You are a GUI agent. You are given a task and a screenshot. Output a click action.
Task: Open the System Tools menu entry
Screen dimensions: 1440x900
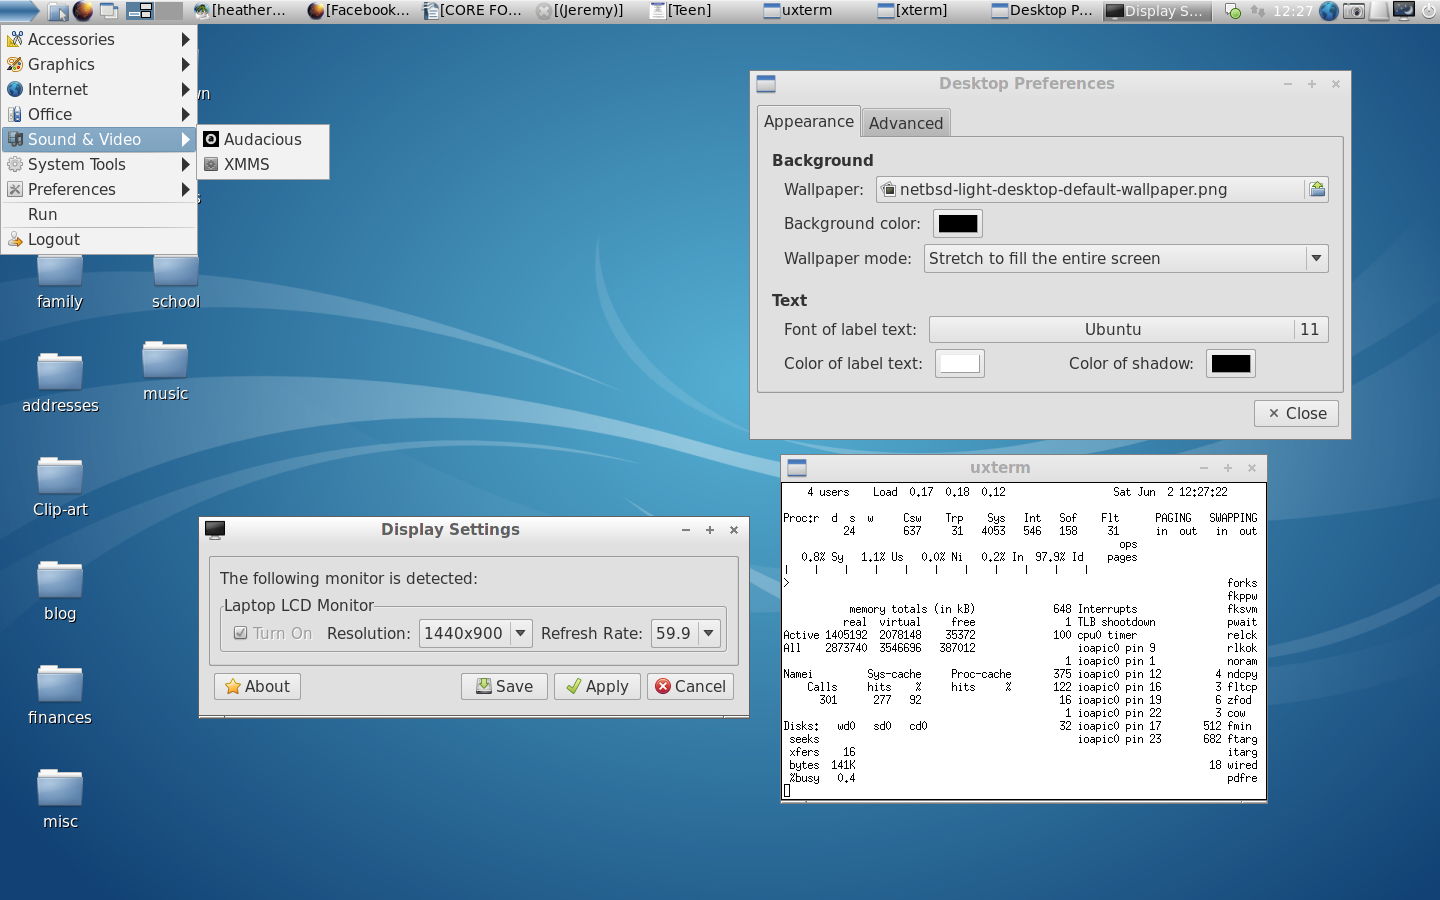pyautogui.click(x=76, y=164)
